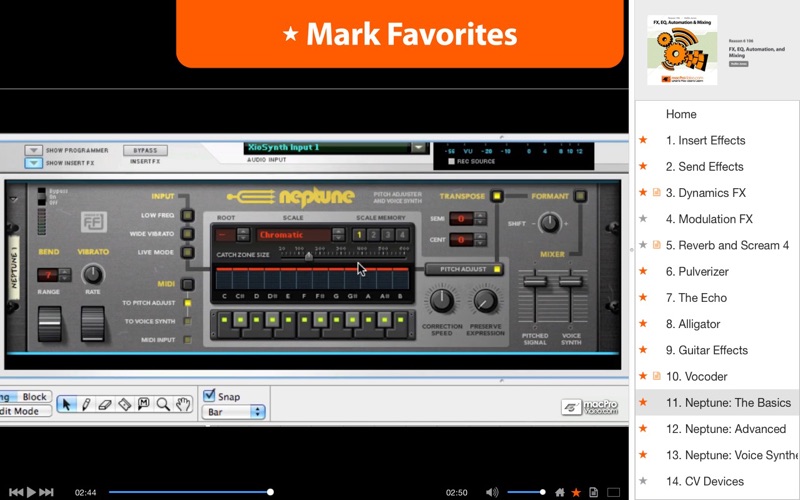This screenshot has height=500, width=800.
Task: Select scale memory slot 1
Action: click(x=359, y=235)
